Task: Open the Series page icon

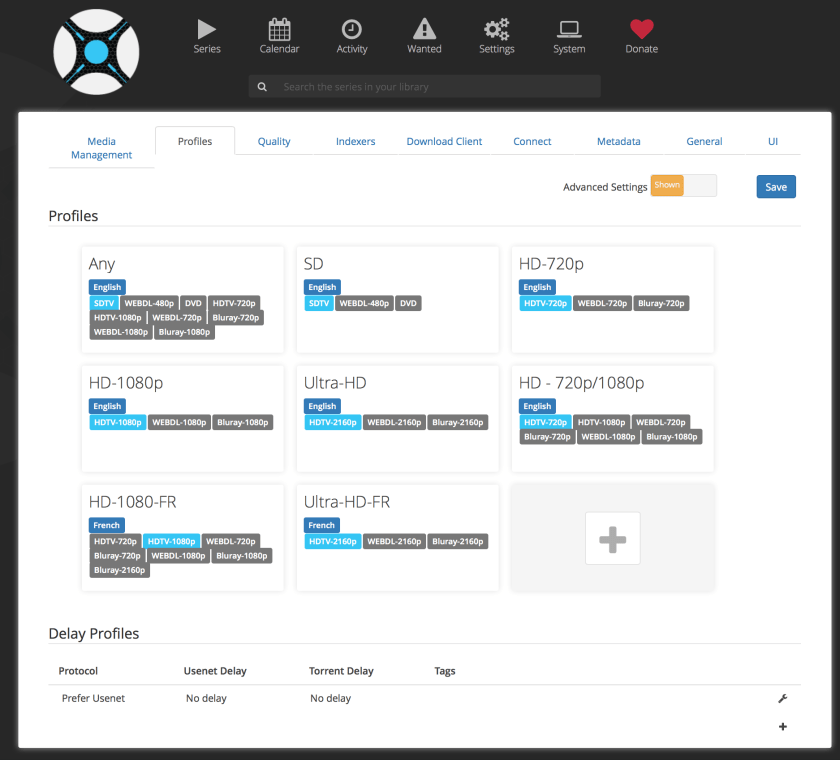Action: tap(207, 30)
